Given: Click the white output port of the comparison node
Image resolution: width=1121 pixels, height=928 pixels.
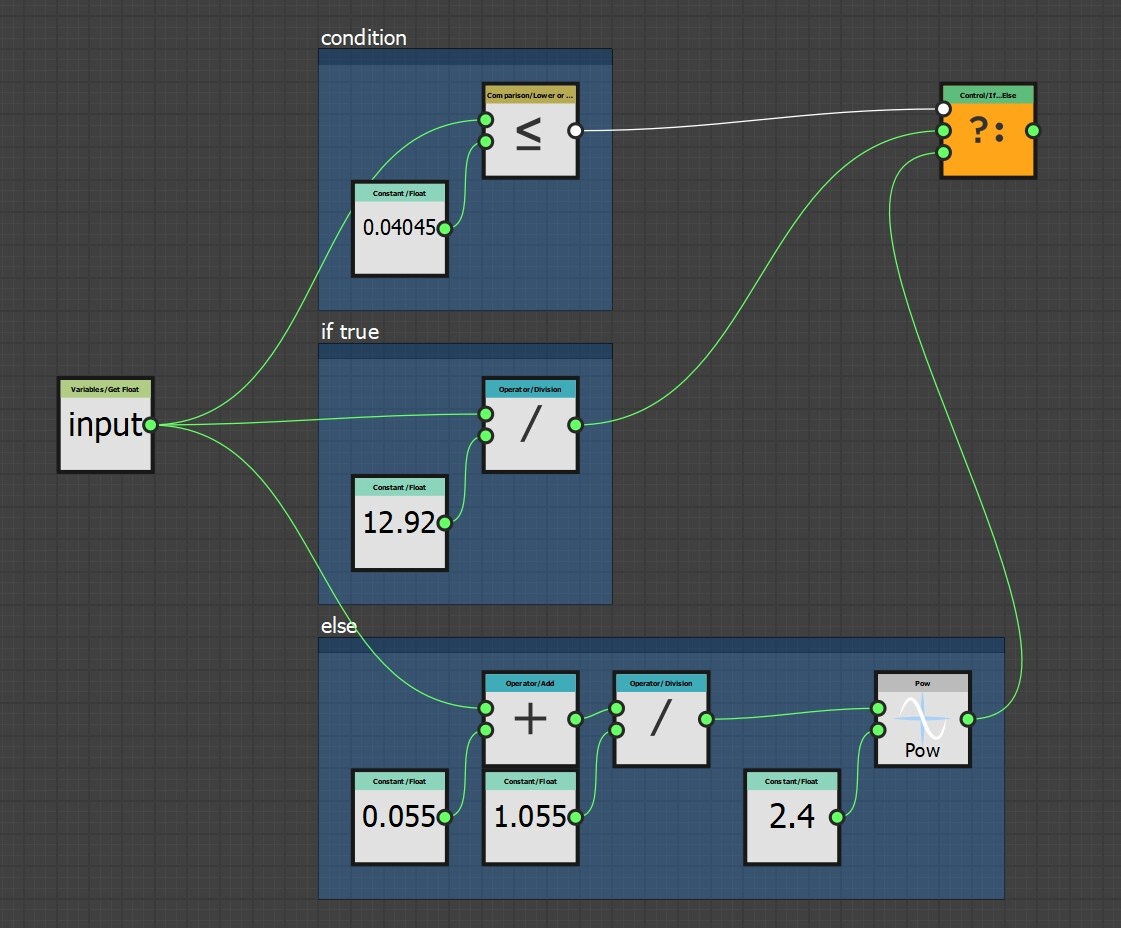Looking at the screenshot, I should (574, 131).
